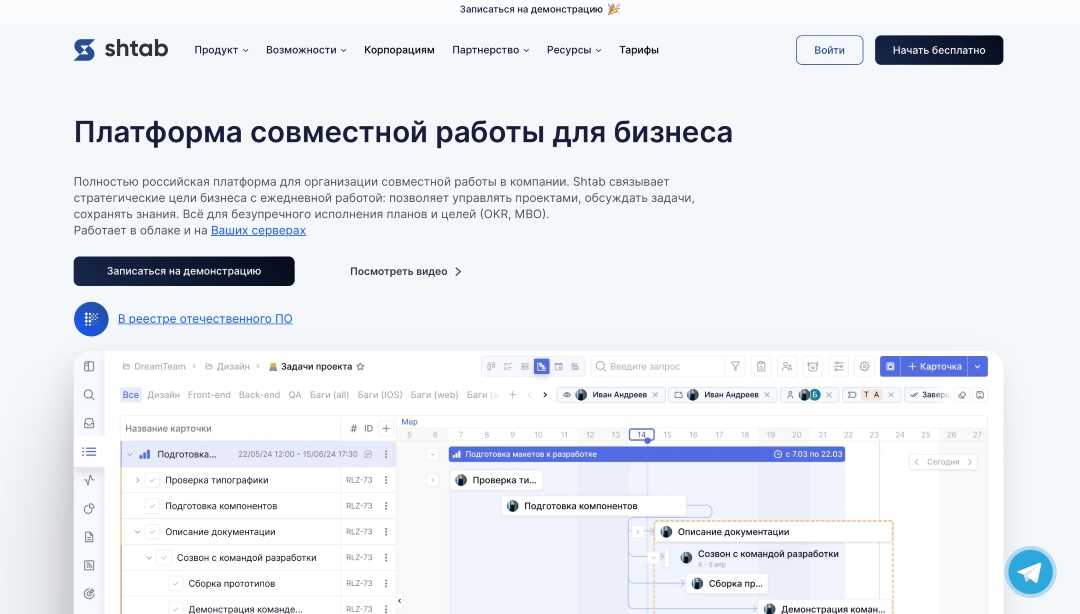This screenshot has height=614, width=1080.
Task: Check the Созвон с командой разработки checkbox
Action: pos(164,557)
